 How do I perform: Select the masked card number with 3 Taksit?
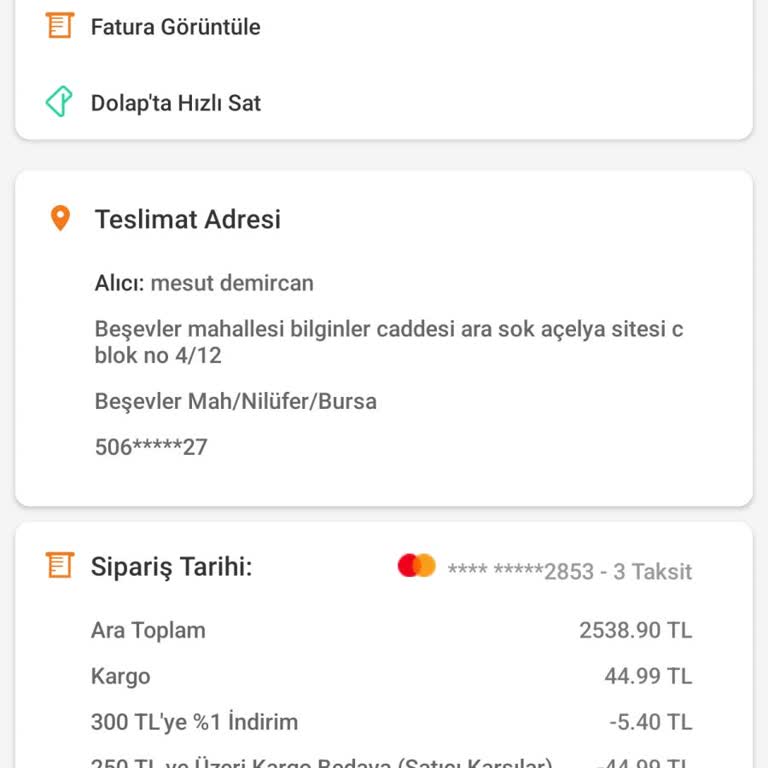tap(569, 571)
